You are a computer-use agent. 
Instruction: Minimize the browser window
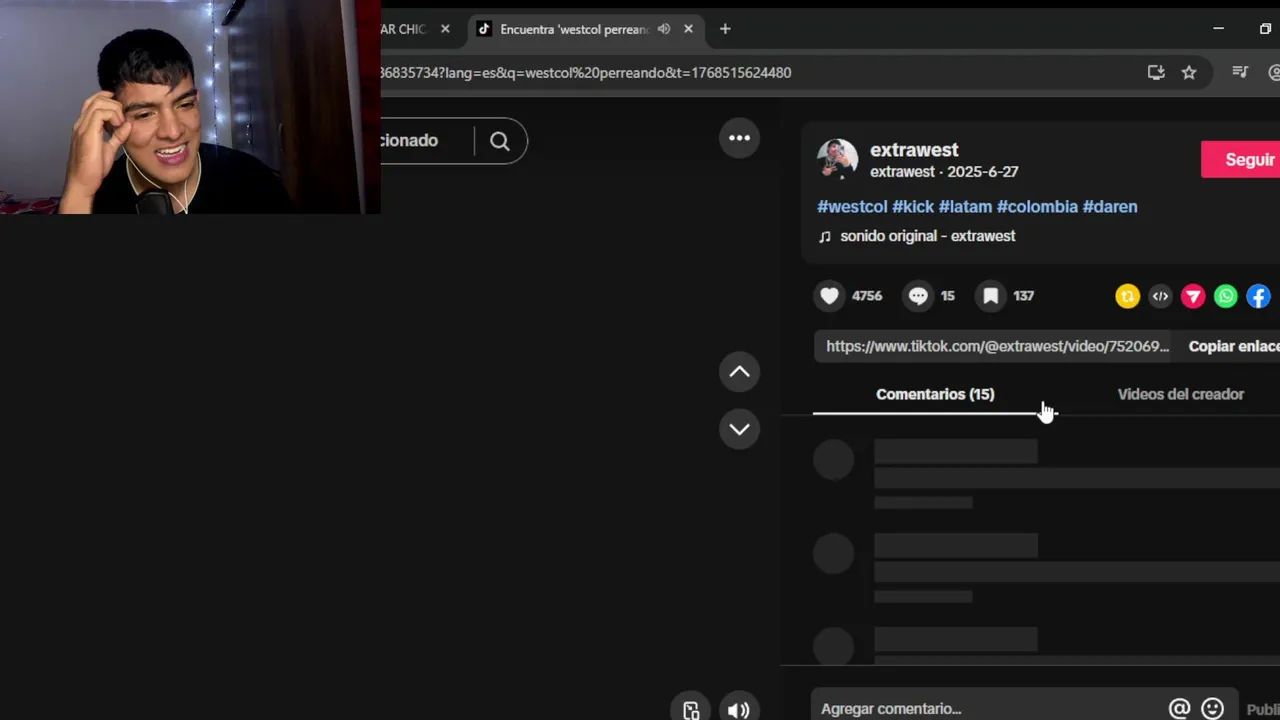(1218, 29)
